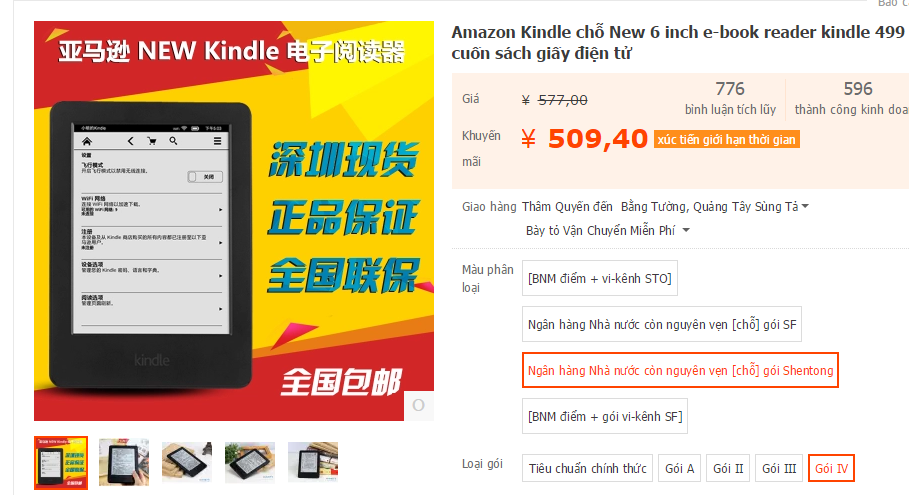Open the third Kindle thumbnail image
The image size is (909, 495).
click(x=187, y=463)
